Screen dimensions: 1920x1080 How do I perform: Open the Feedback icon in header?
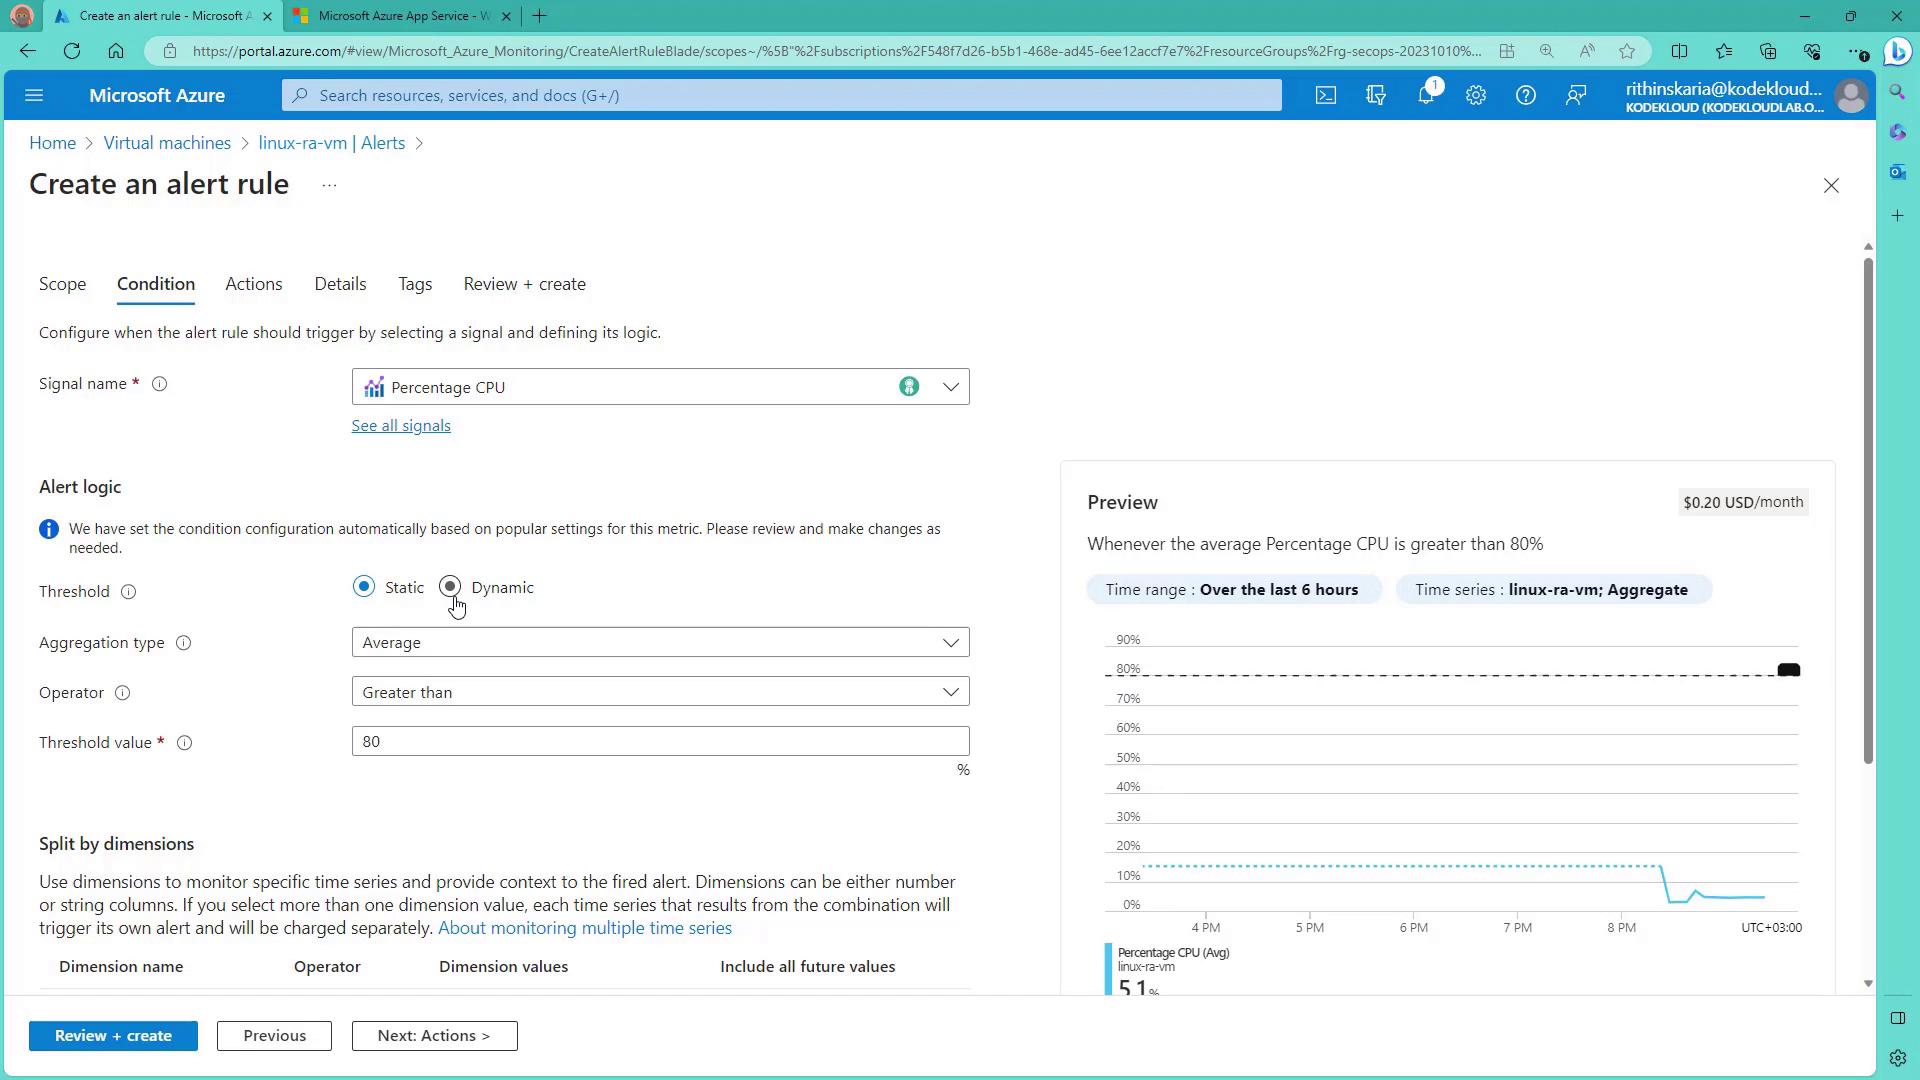(x=1576, y=96)
